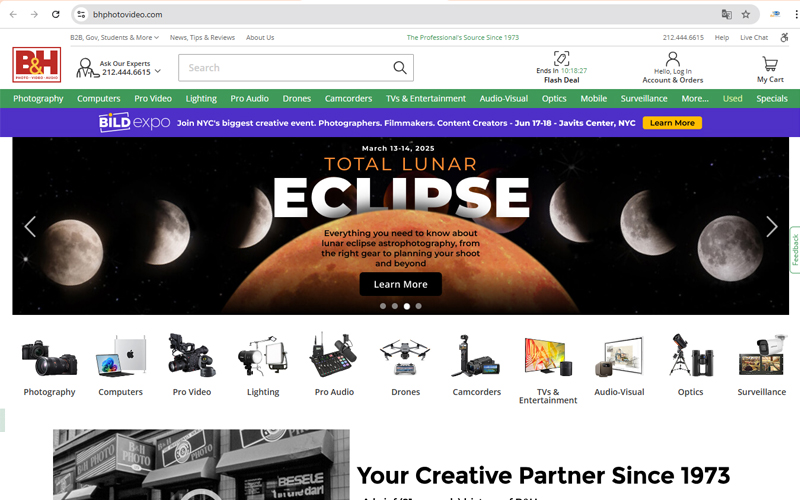This screenshot has width=800, height=500.
Task: Open TVs & Entertainment category image
Action: coord(548,357)
